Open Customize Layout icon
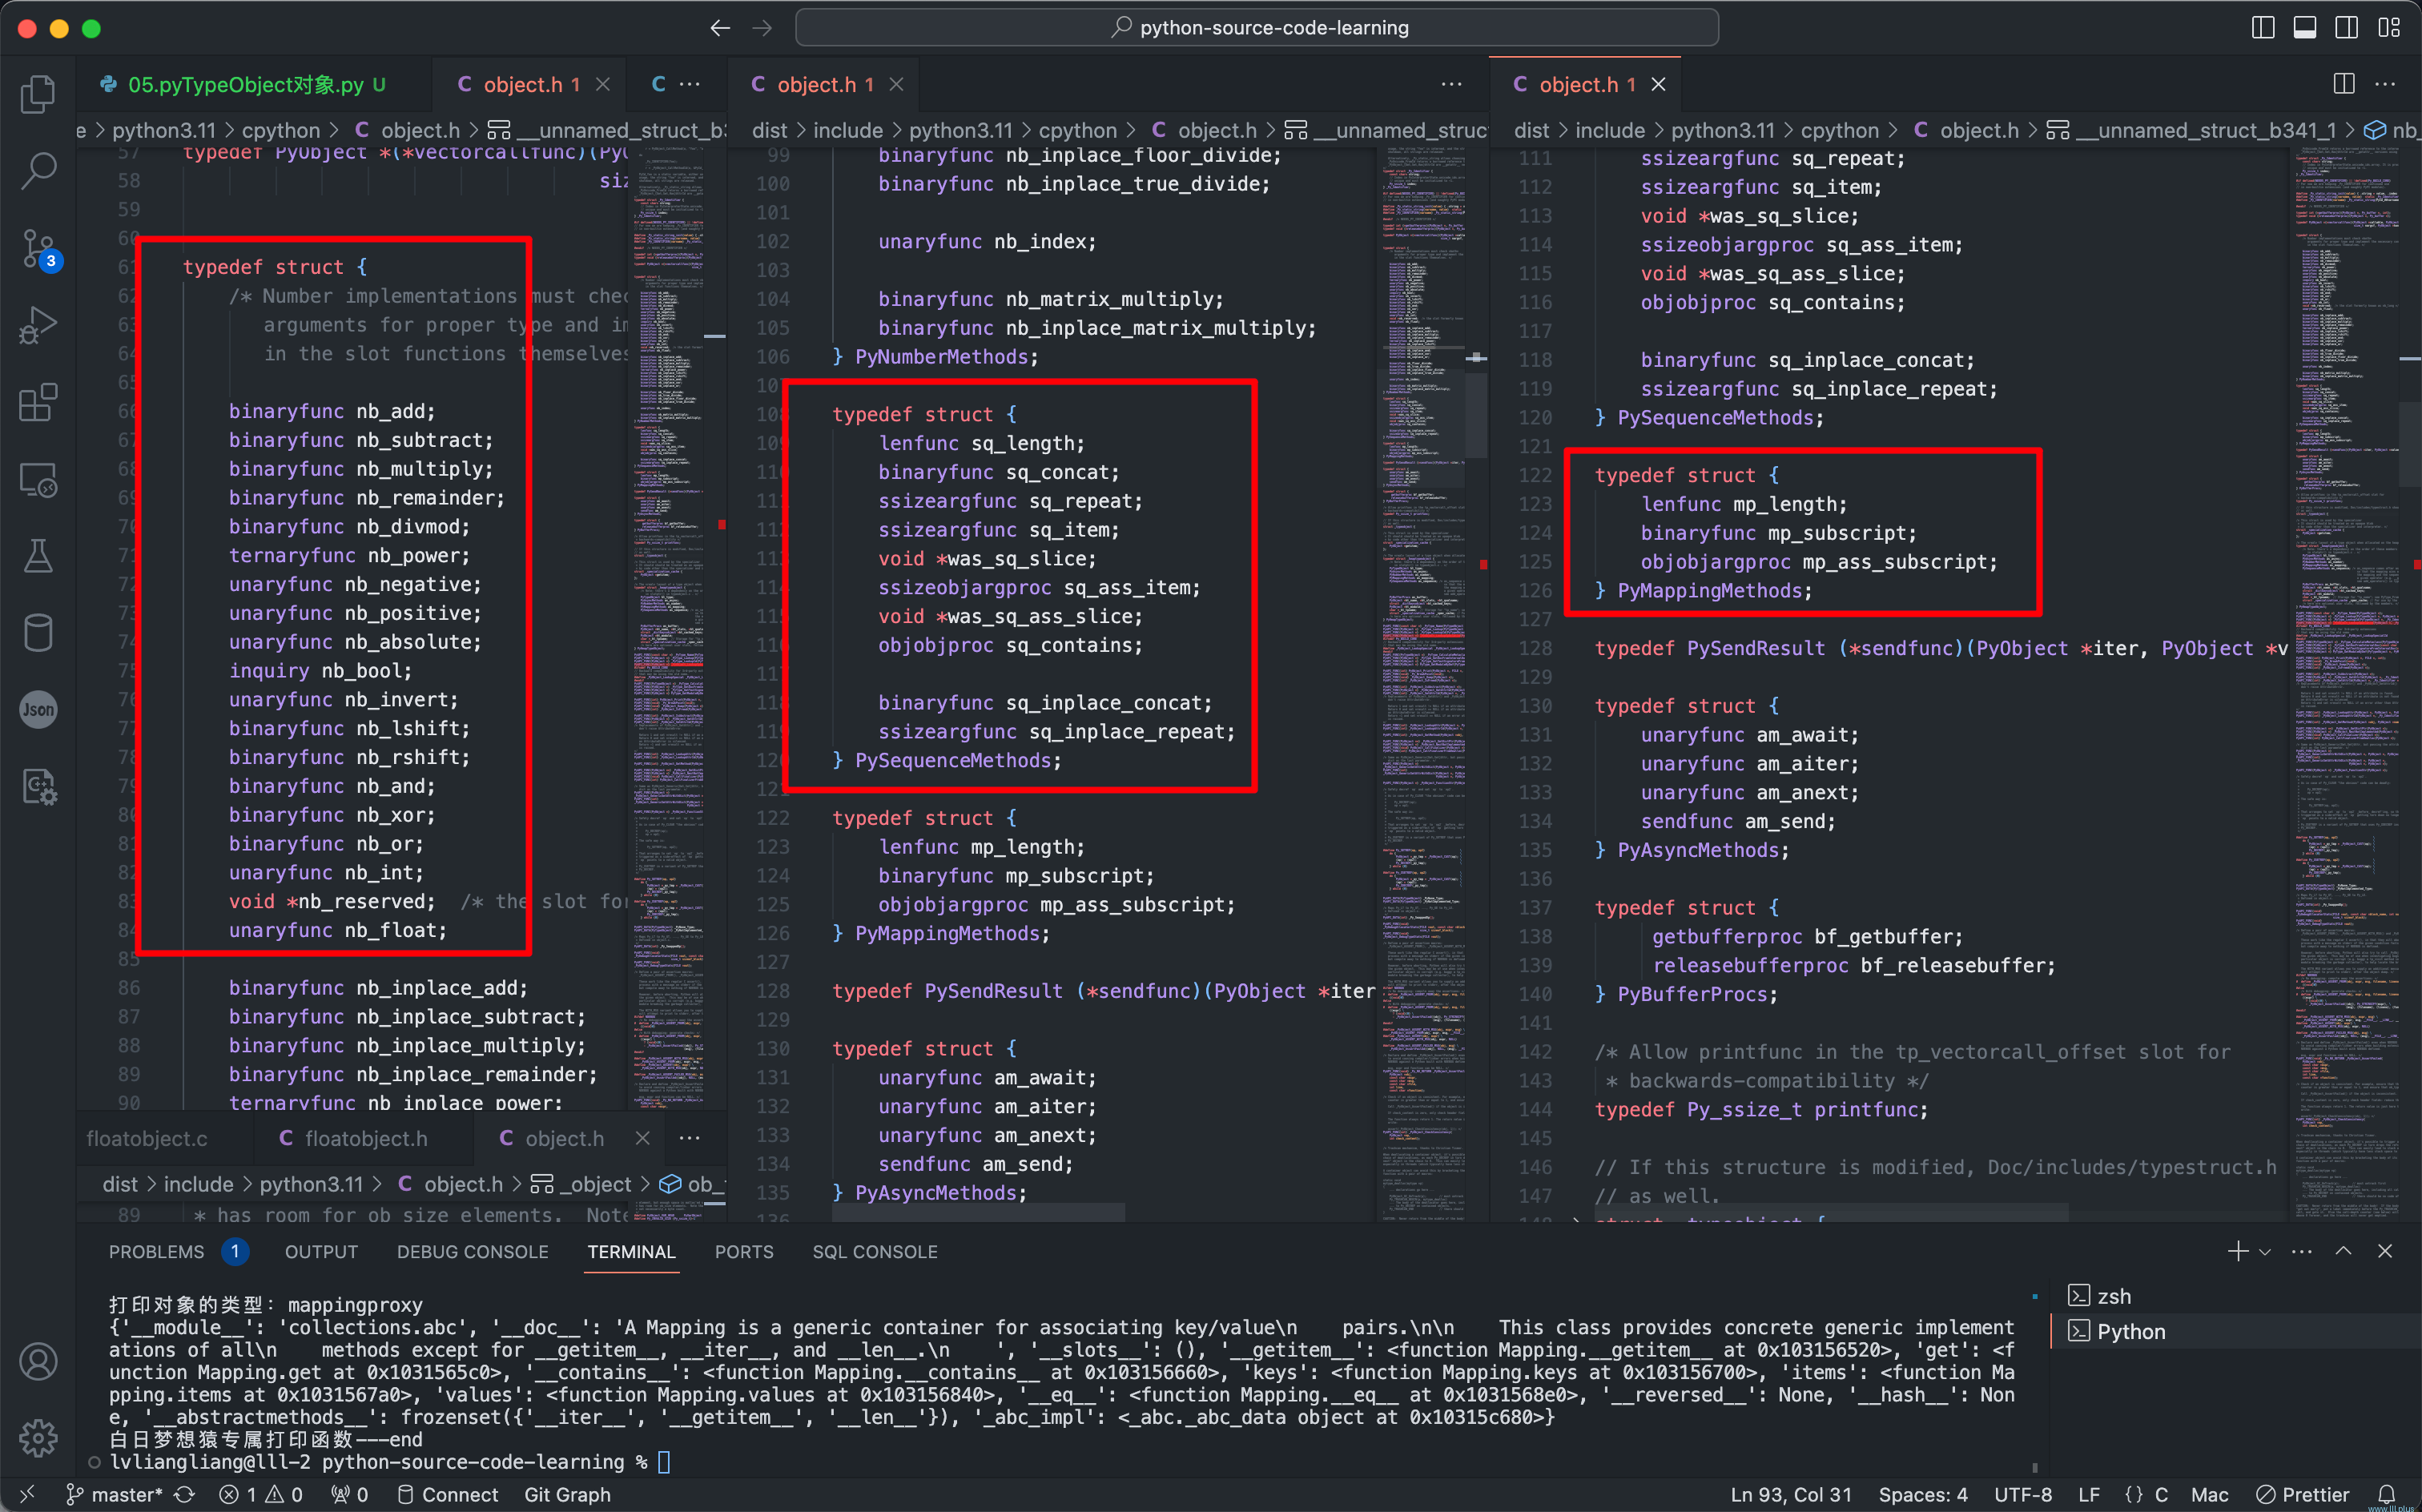This screenshot has width=2422, height=1512. (x=2389, y=28)
